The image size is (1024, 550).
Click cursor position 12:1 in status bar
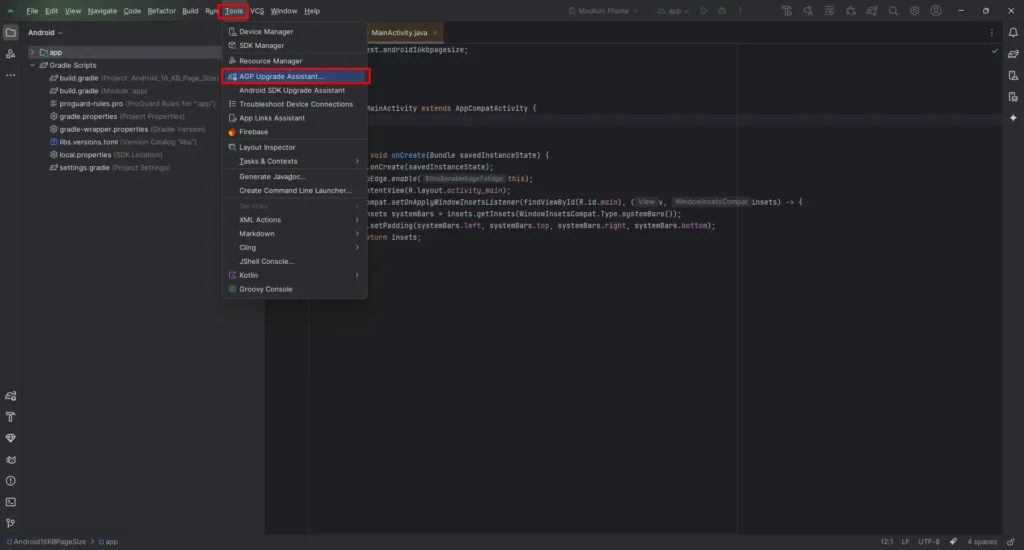[x=887, y=542]
